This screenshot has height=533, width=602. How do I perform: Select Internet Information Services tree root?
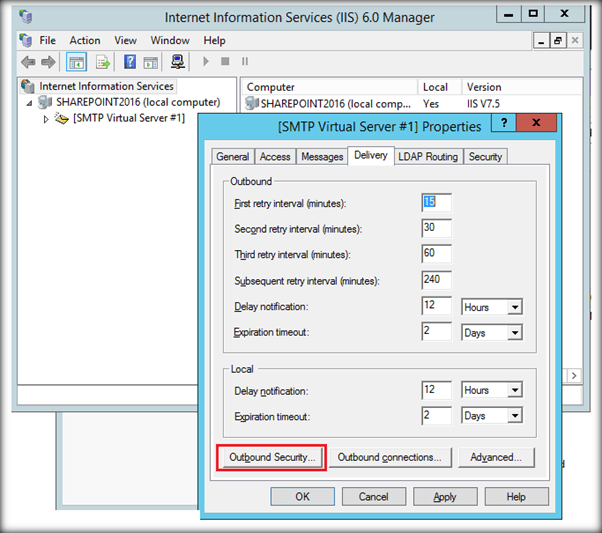coord(106,86)
